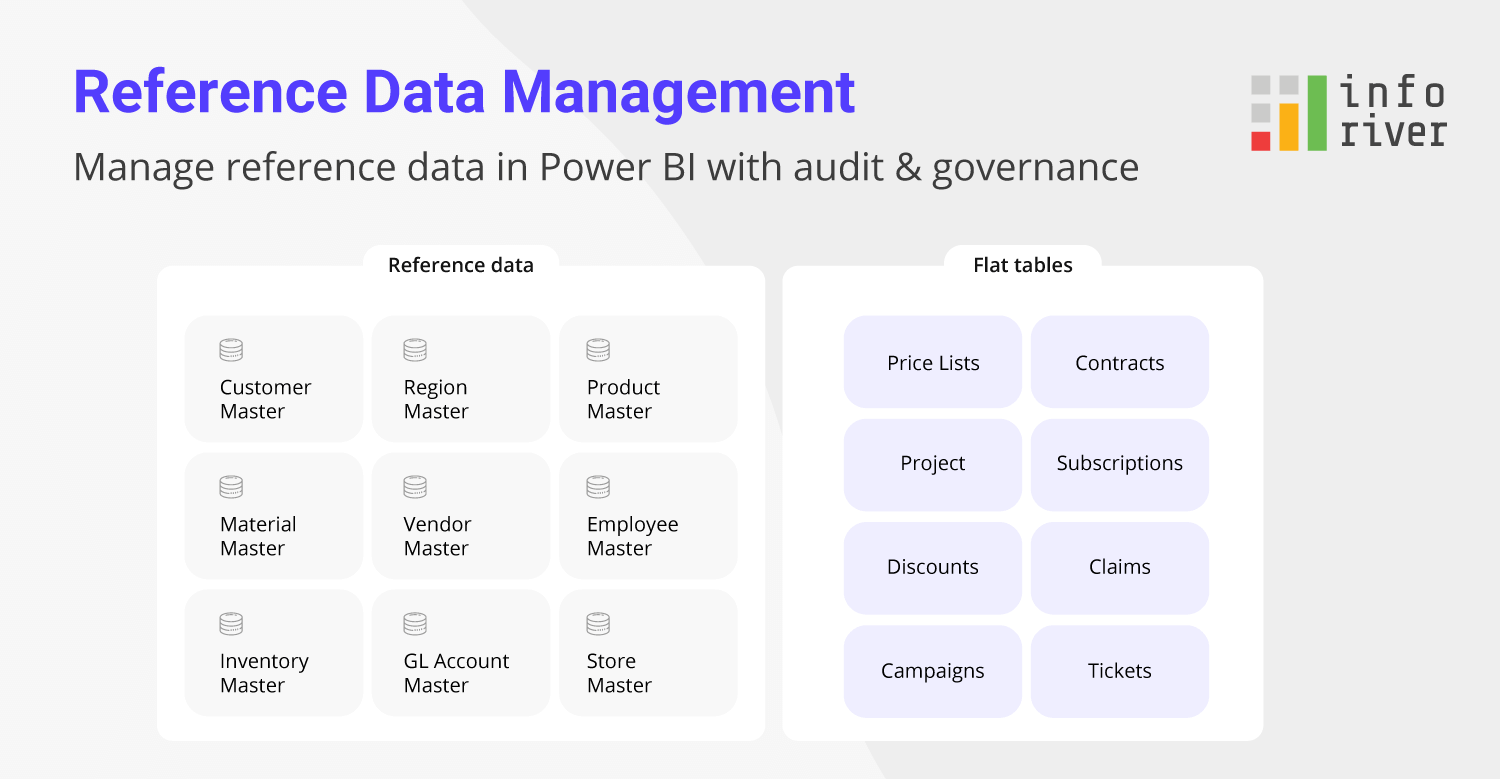Select the GL Account Master card
The image size is (1500, 779).
tap(460, 652)
